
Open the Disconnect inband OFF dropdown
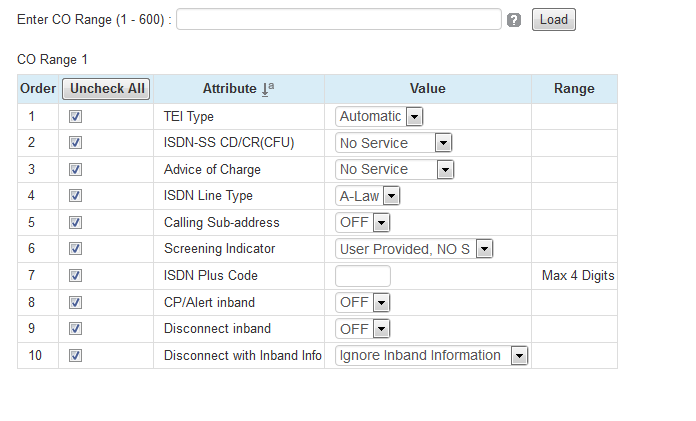point(362,329)
